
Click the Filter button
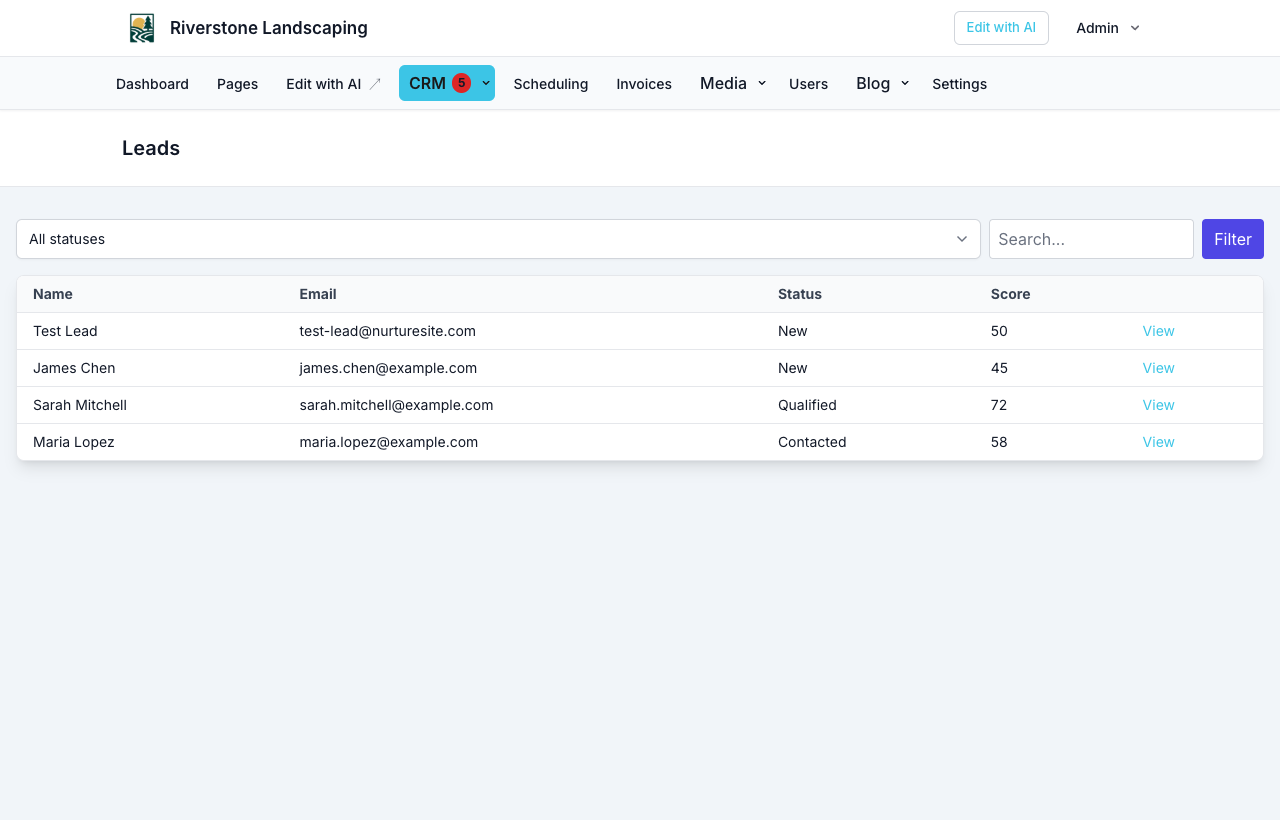click(1233, 239)
